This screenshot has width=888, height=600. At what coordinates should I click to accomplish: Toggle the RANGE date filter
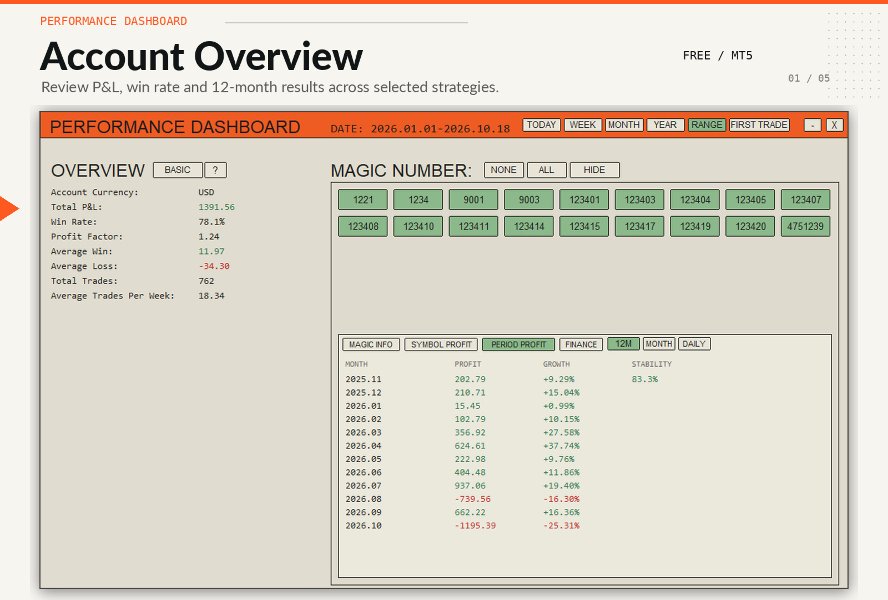[706, 125]
